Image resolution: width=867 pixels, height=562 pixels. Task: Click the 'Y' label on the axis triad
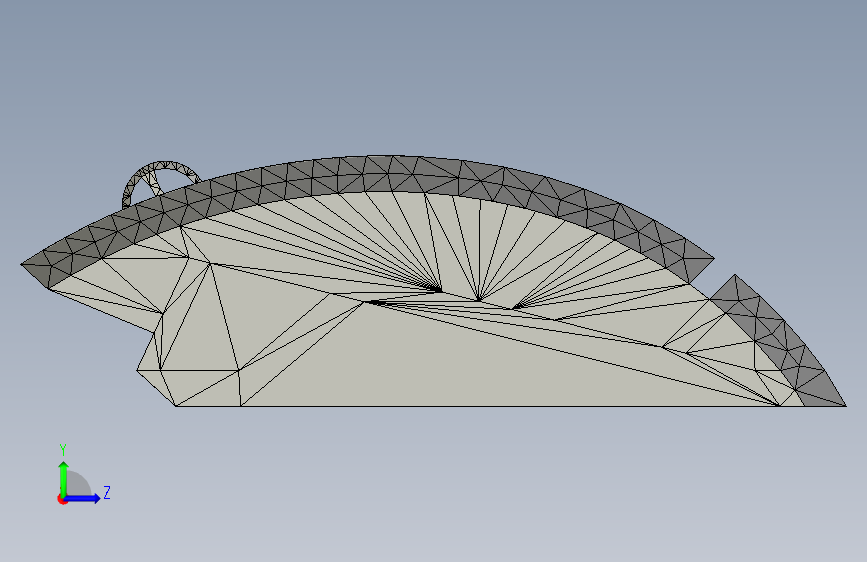(63, 450)
